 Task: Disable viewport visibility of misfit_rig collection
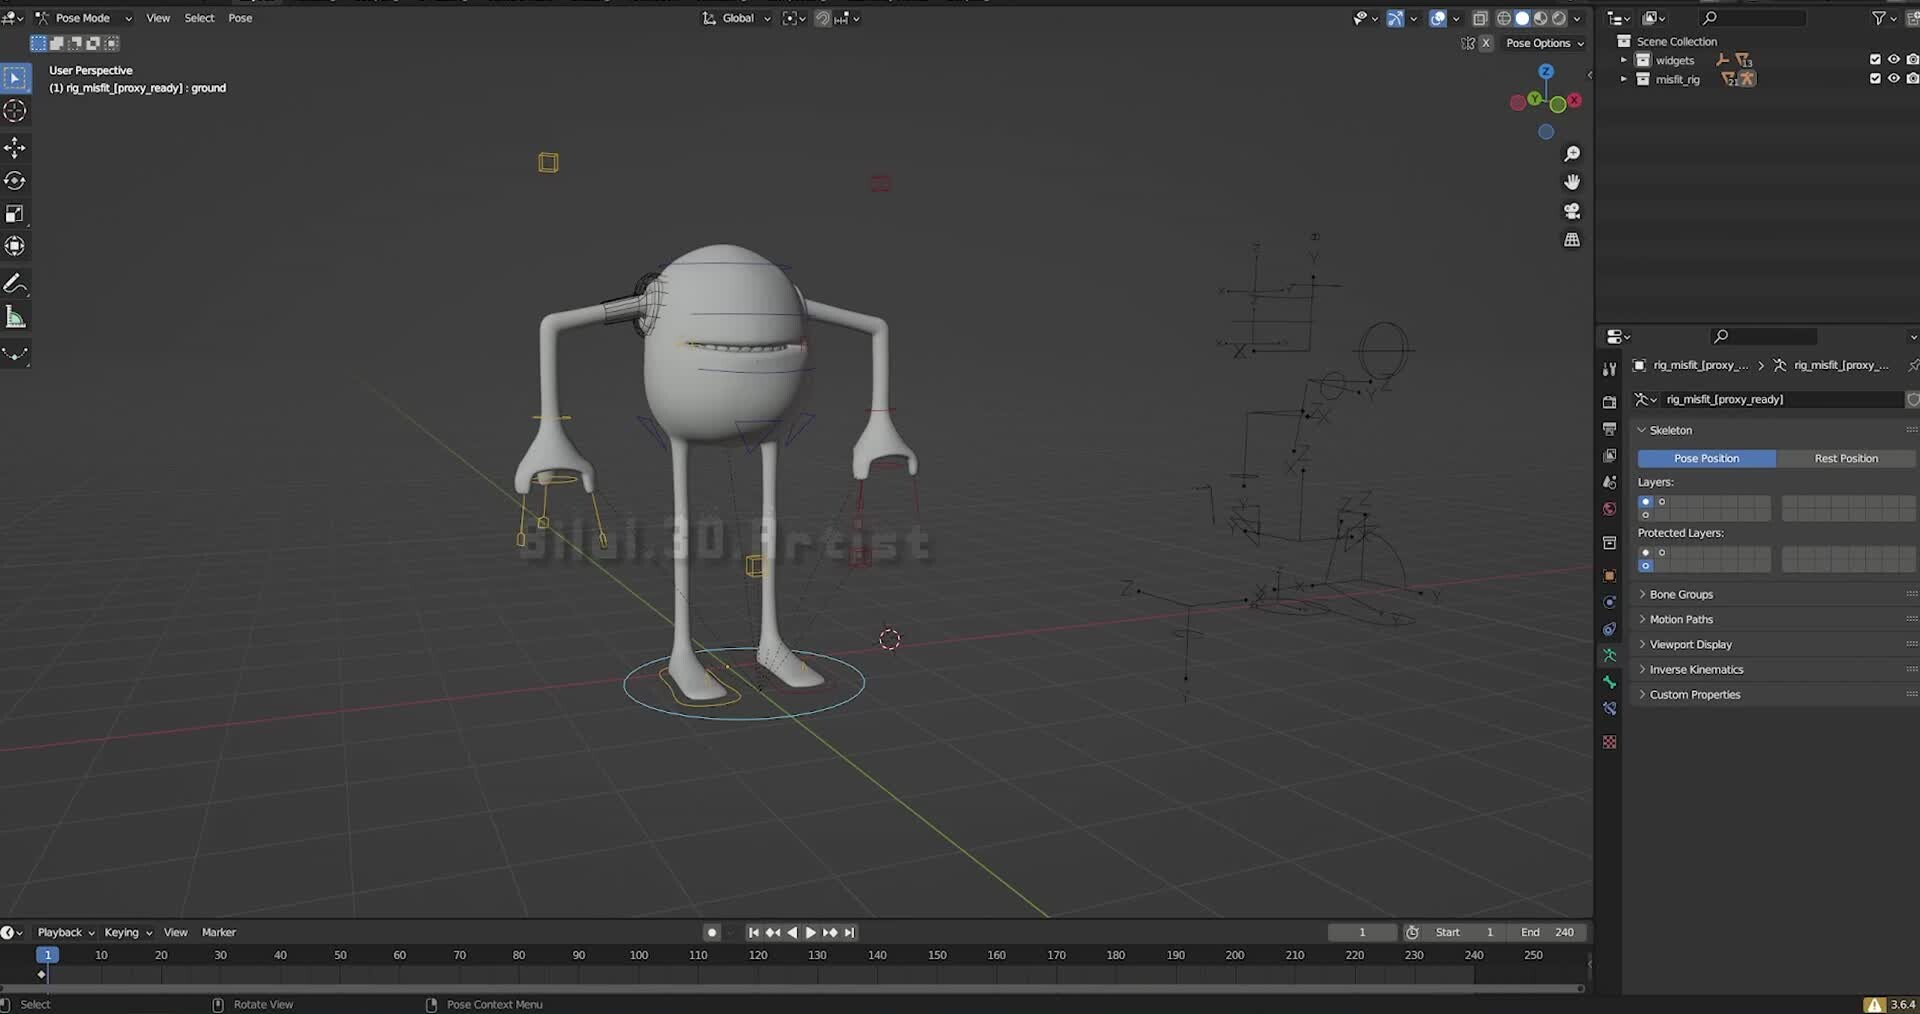[1893, 79]
